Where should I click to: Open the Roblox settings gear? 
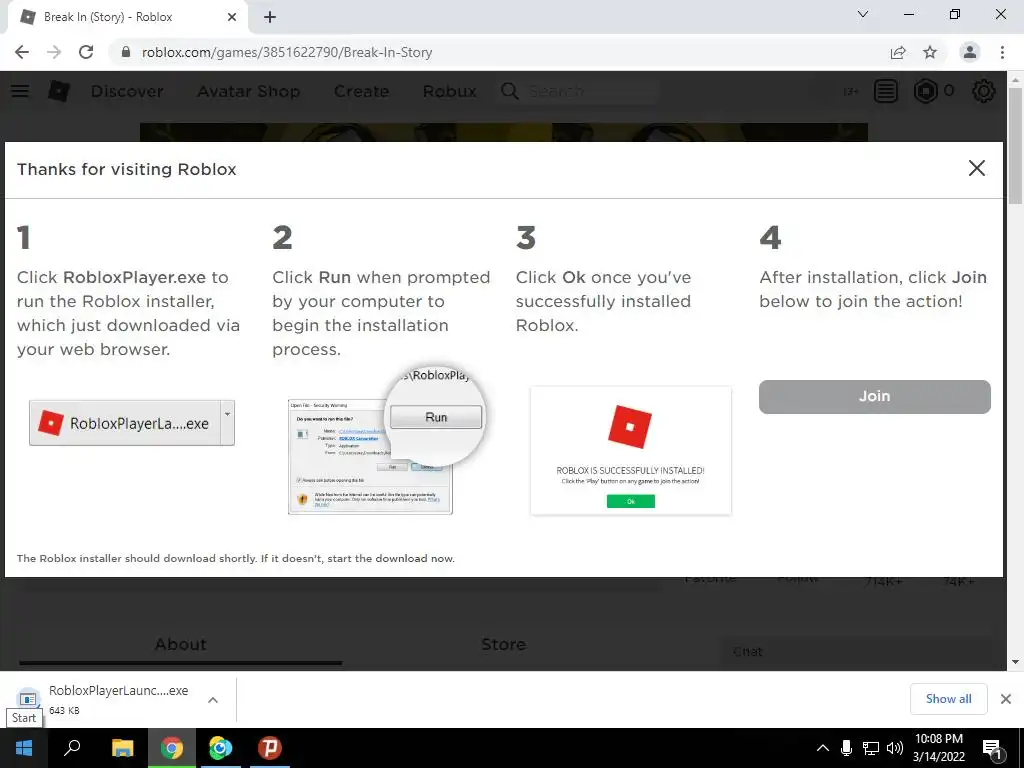point(984,91)
